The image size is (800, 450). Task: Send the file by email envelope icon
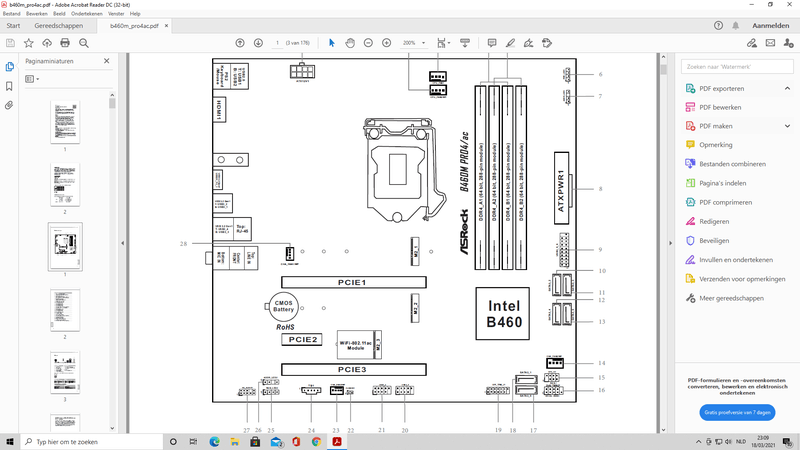770,43
